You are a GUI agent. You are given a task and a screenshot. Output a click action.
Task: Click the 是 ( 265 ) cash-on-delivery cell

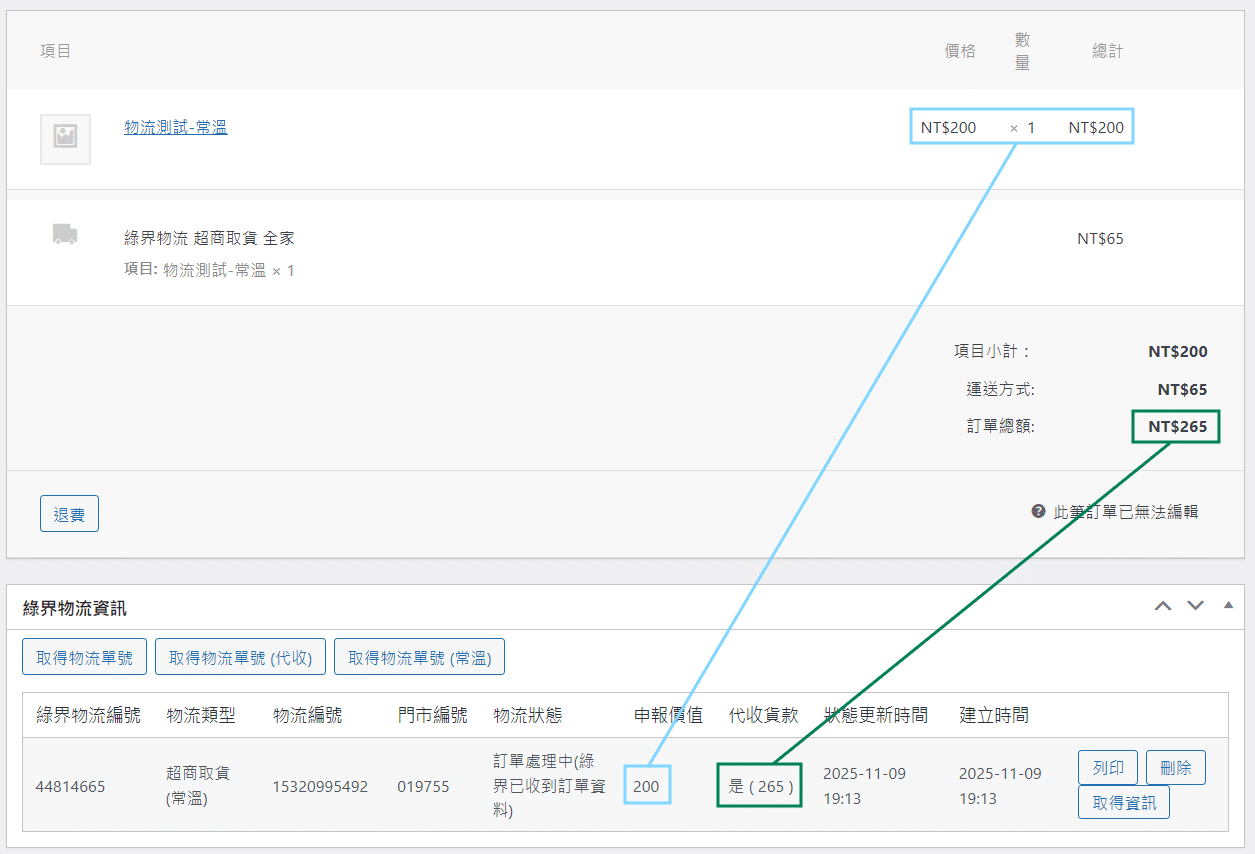click(x=760, y=786)
